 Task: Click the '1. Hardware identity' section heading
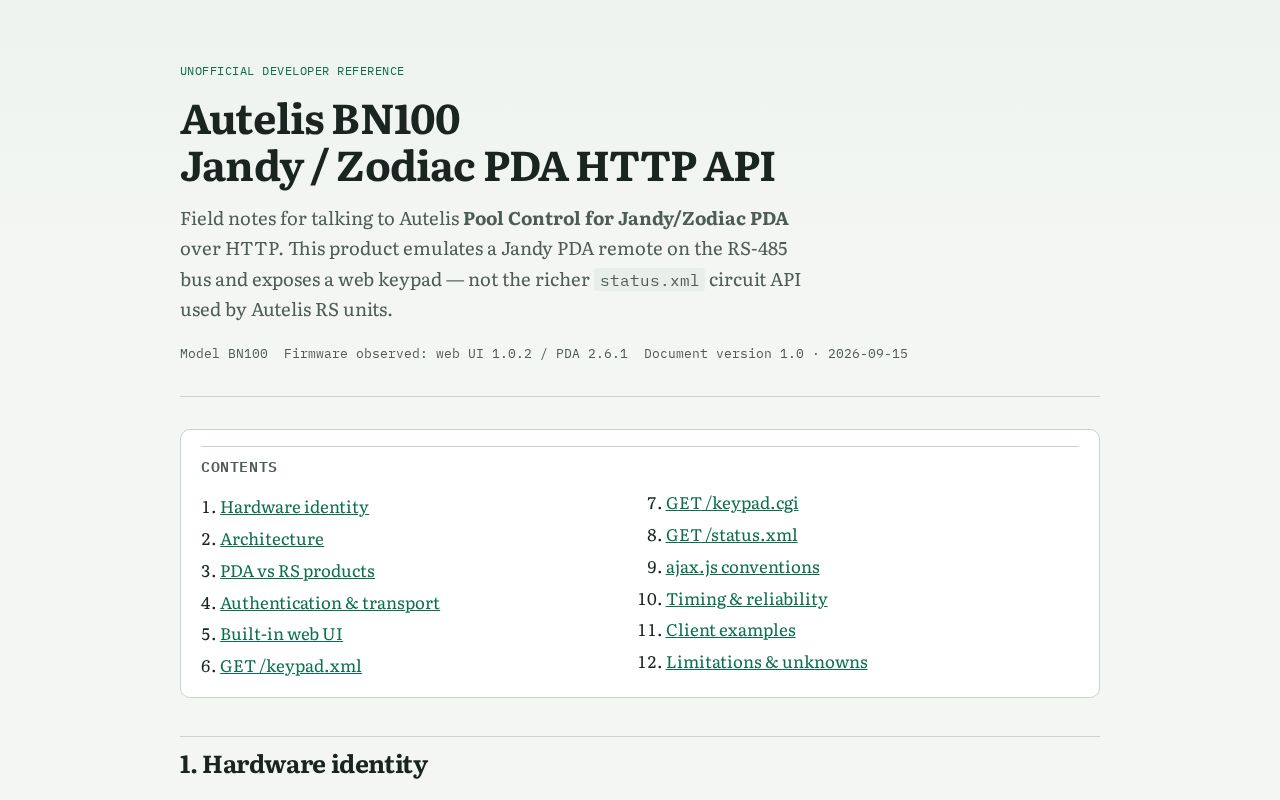point(304,764)
